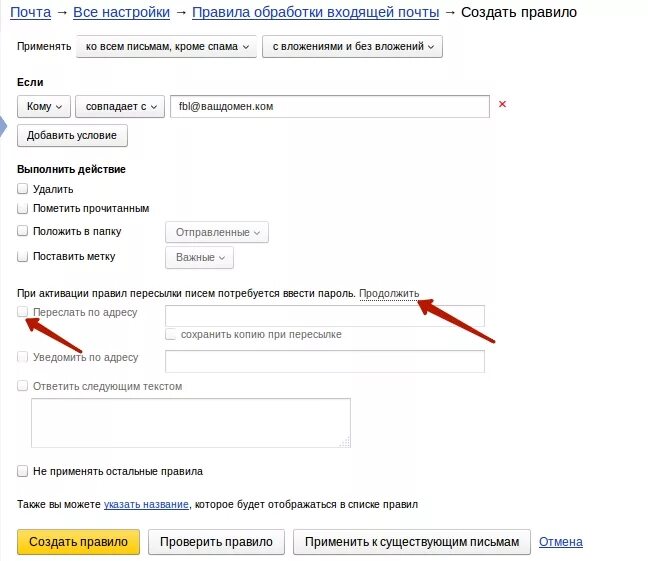This screenshot has width=648, height=561.
Task: Open the Кому field dropdown
Action: [x=44, y=106]
